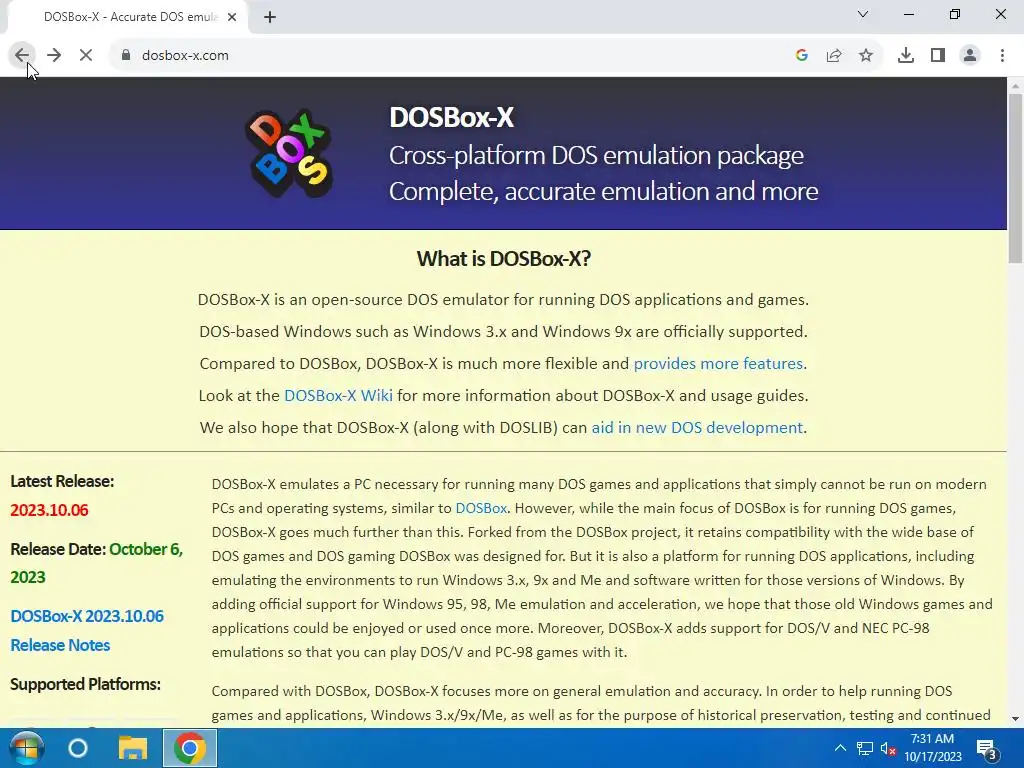Click the 'Supported Platforms:' label
This screenshot has width=1024, height=768.
click(x=85, y=684)
